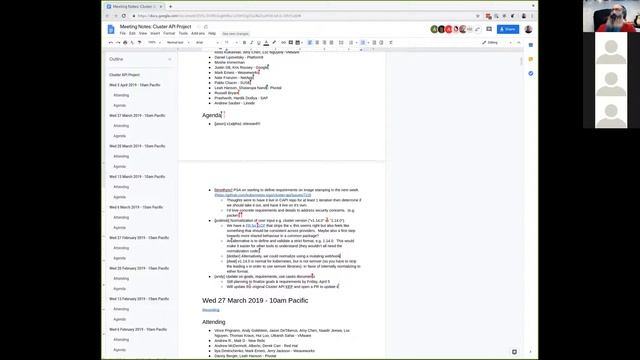Open the highlight color tool
Viewport: 640px width, 360px height.
point(274,42)
